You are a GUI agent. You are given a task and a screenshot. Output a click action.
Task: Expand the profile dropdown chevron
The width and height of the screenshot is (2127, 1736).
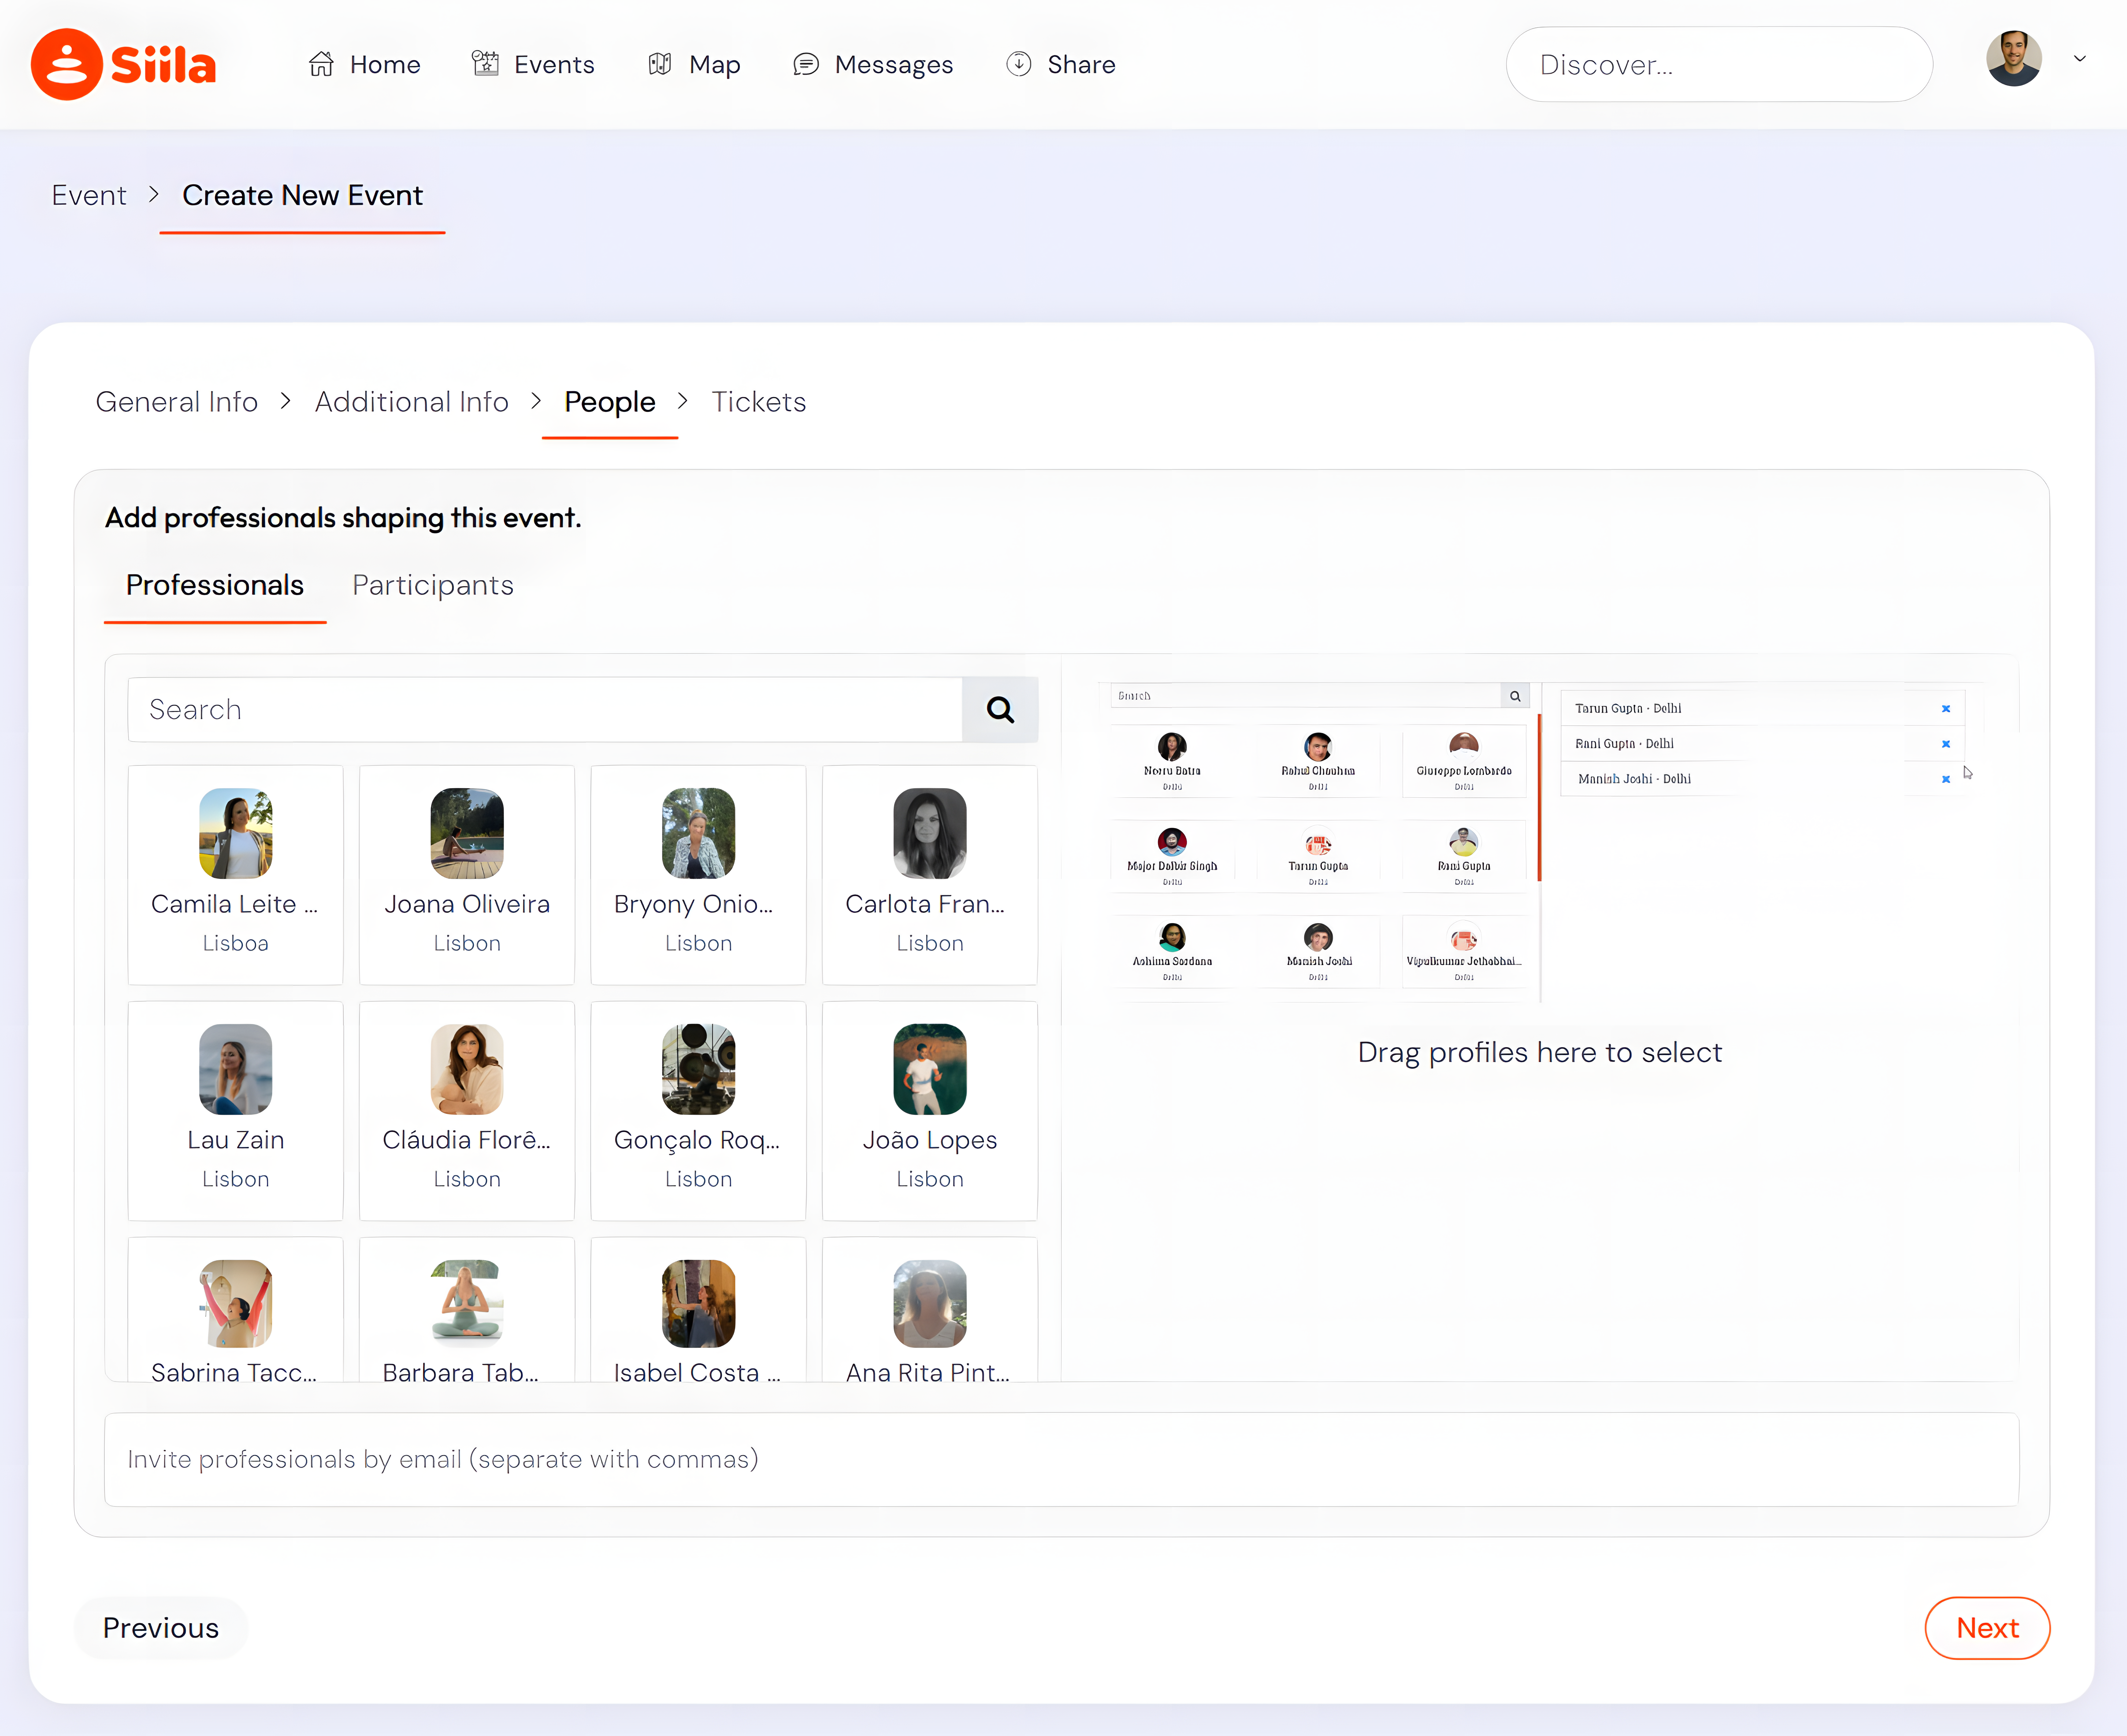2080,59
